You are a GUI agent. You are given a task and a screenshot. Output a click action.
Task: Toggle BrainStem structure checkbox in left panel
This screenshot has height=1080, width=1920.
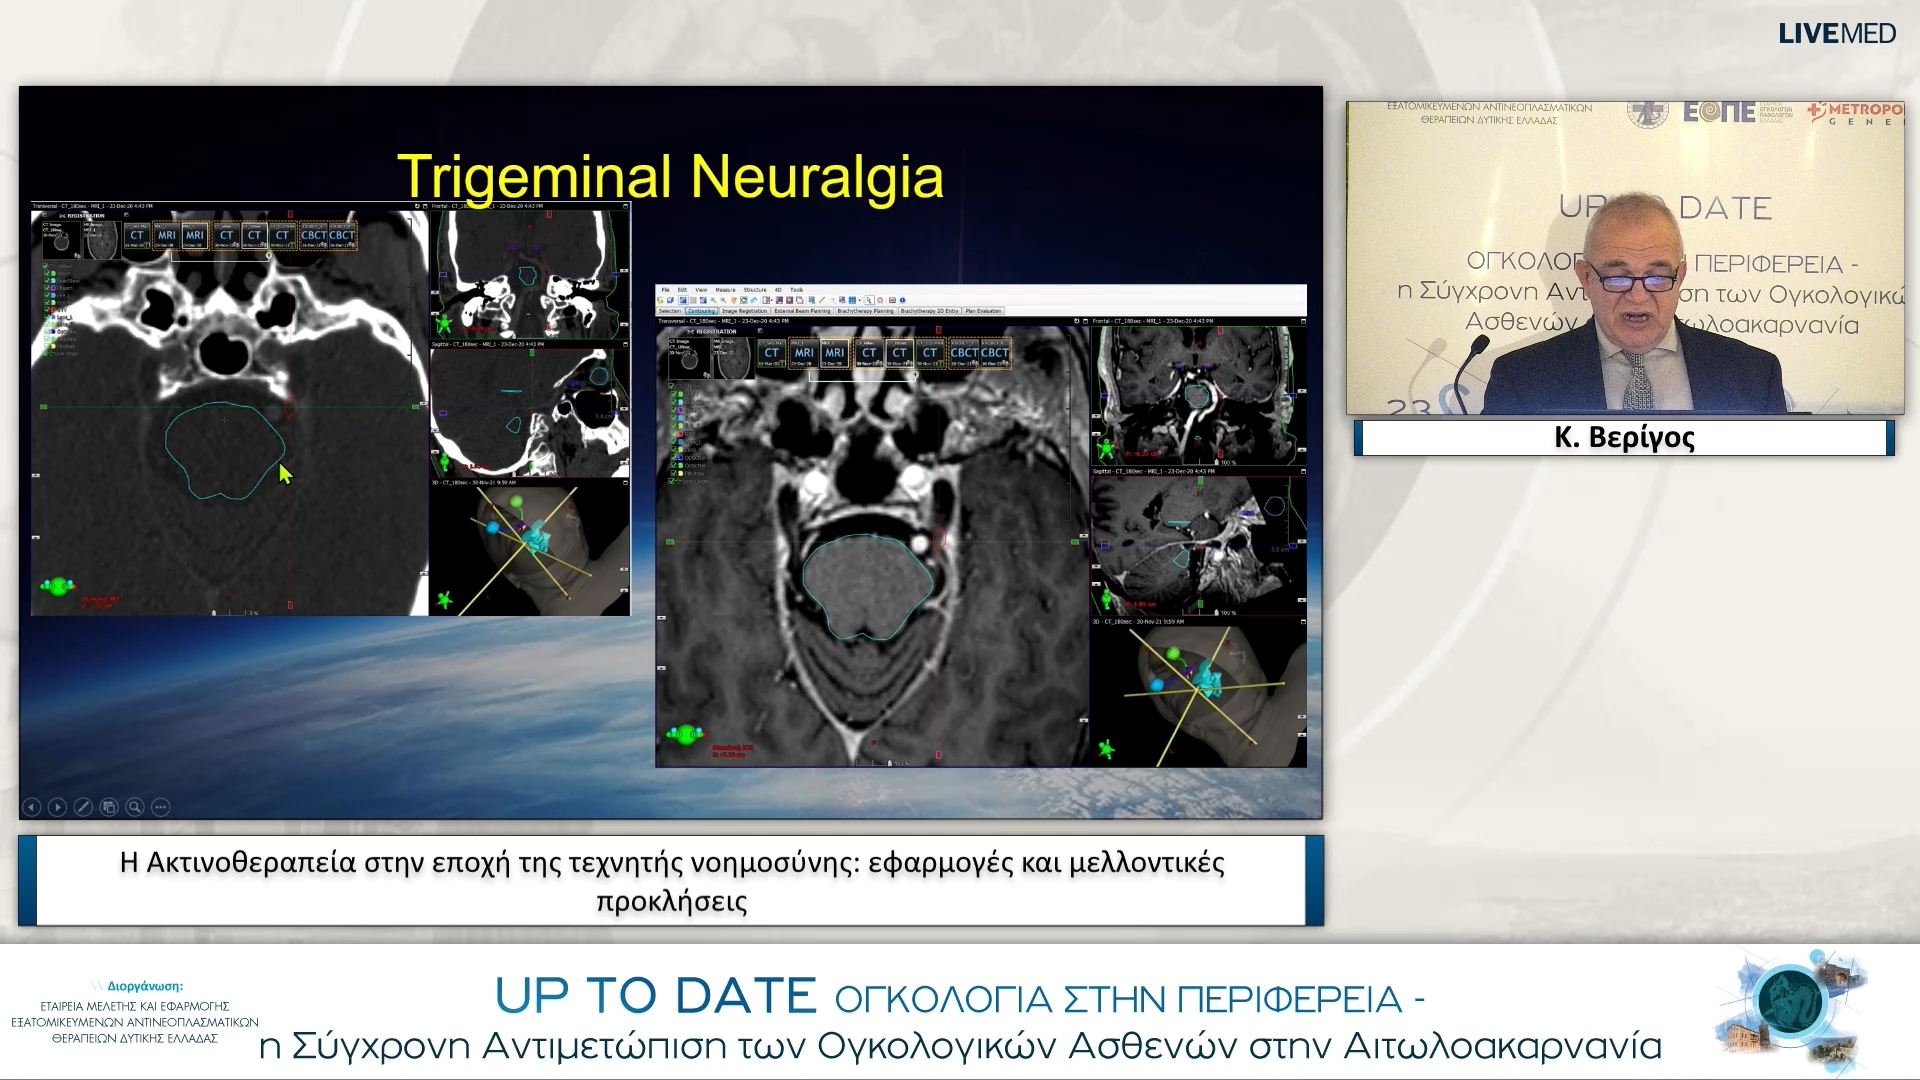coord(46,281)
